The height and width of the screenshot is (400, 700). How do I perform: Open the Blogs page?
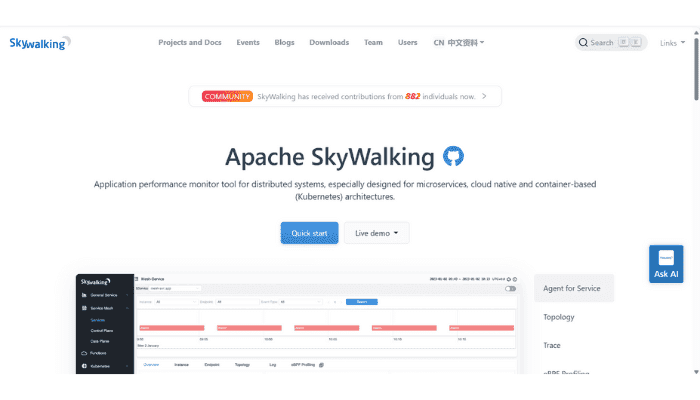pyautogui.click(x=284, y=42)
